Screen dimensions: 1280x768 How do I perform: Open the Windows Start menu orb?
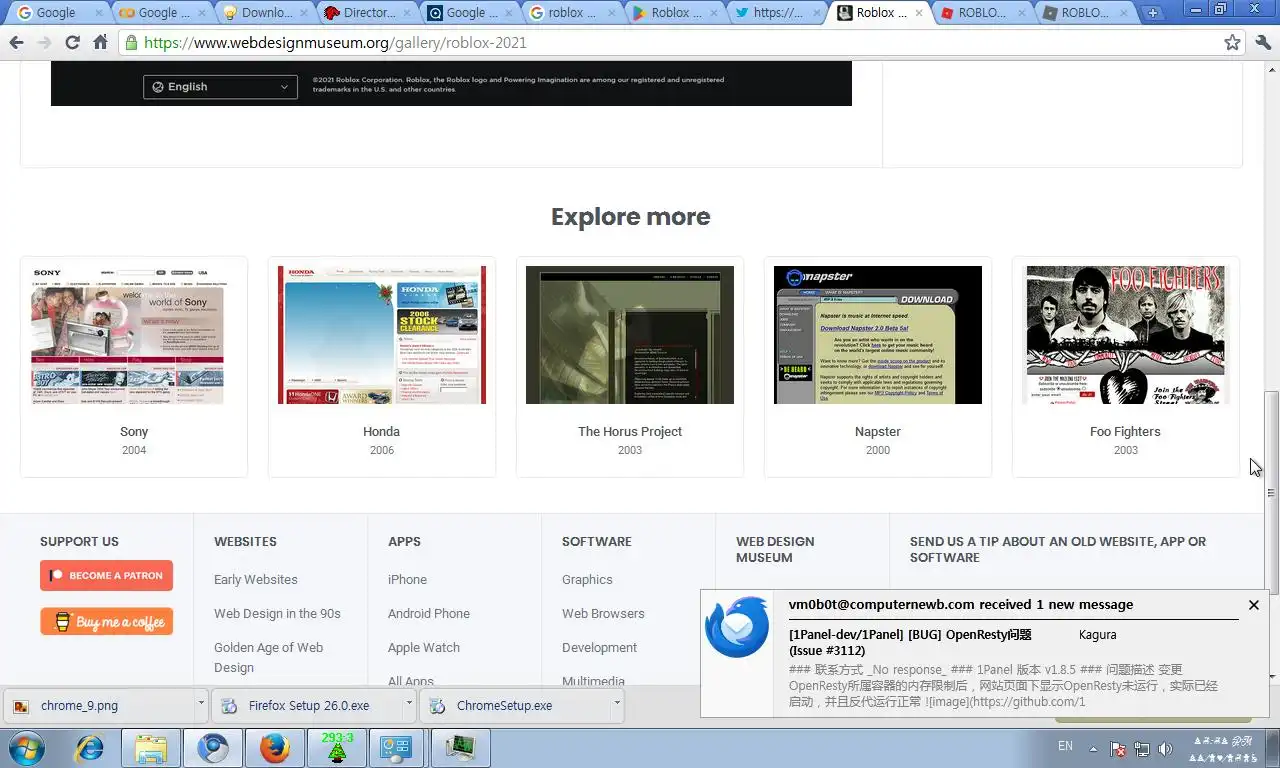coord(27,748)
